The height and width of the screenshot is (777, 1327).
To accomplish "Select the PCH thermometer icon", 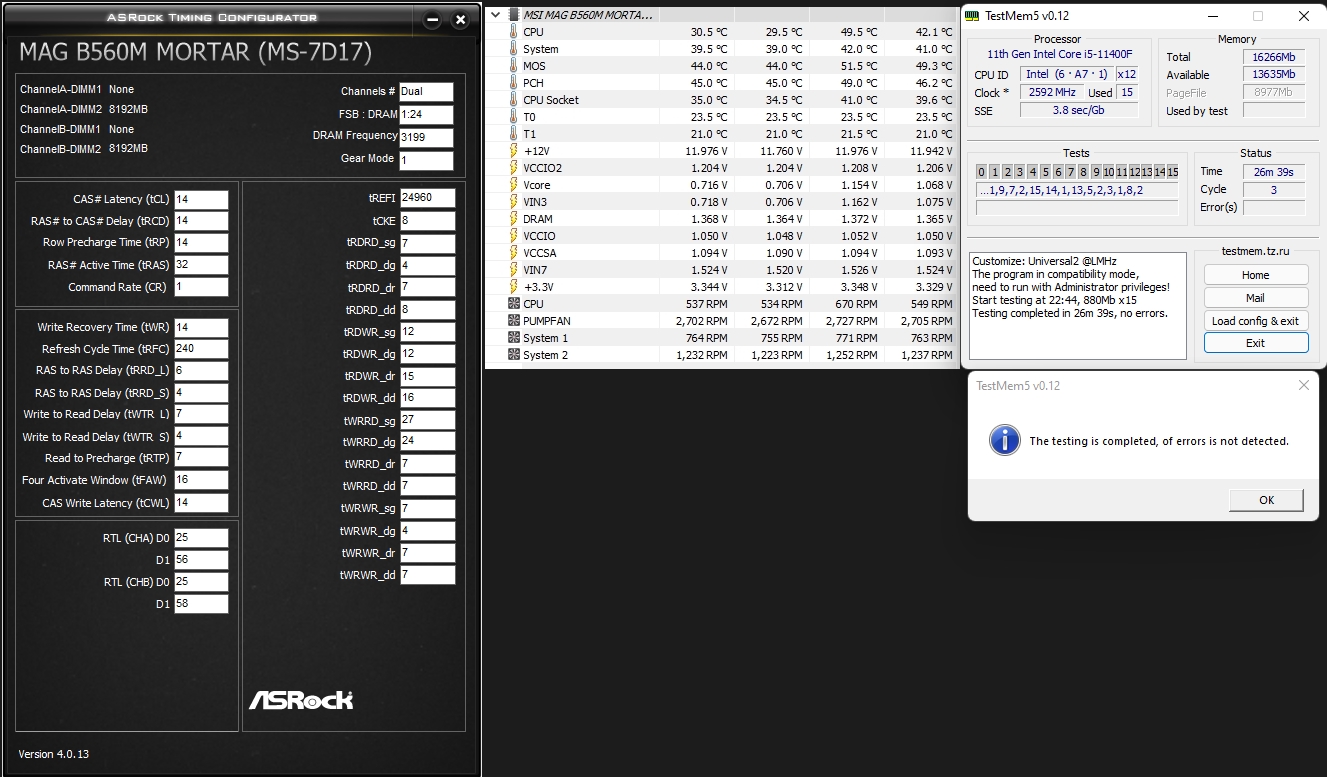I will (514, 83).
